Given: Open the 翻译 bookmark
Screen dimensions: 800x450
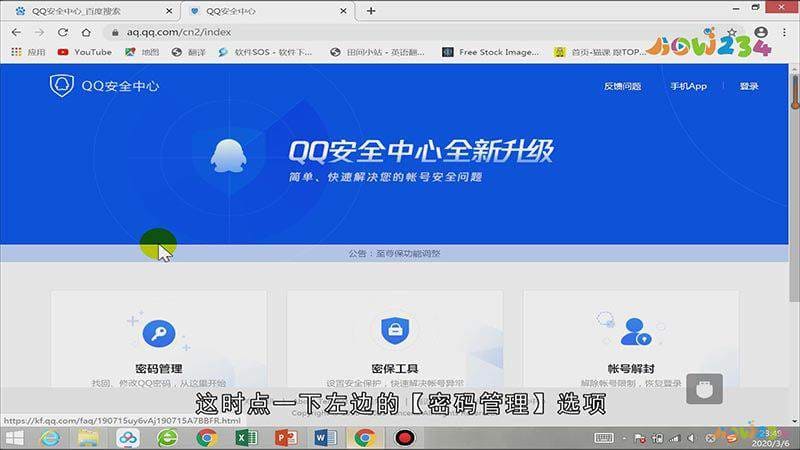Looking at the screenshot, I should tap(189, 52).
